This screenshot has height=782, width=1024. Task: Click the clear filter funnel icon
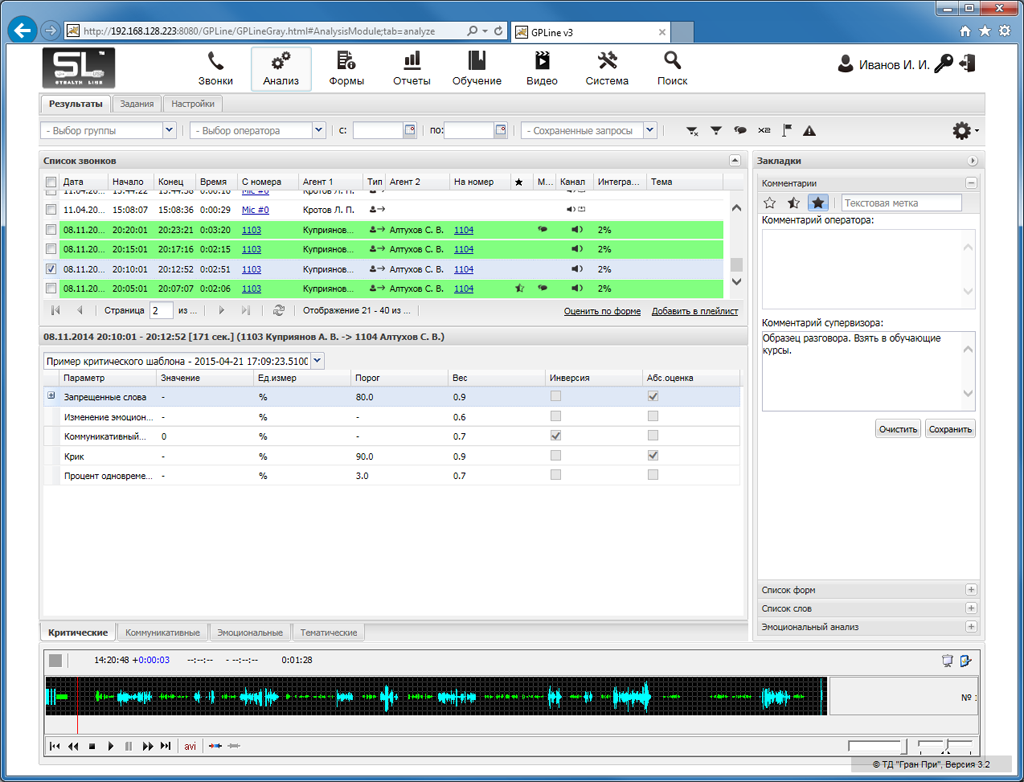pos(692,131)
